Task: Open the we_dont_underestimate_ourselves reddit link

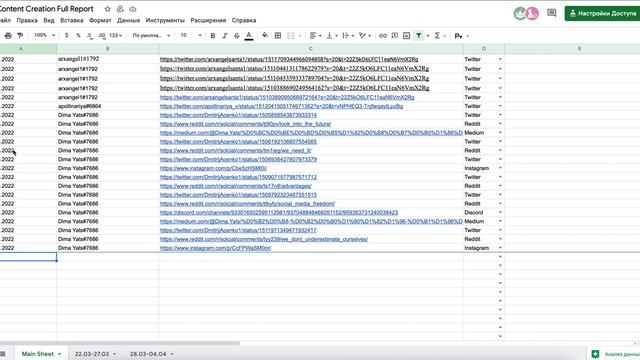Action: pyautogui.click(x=264, y=239)
